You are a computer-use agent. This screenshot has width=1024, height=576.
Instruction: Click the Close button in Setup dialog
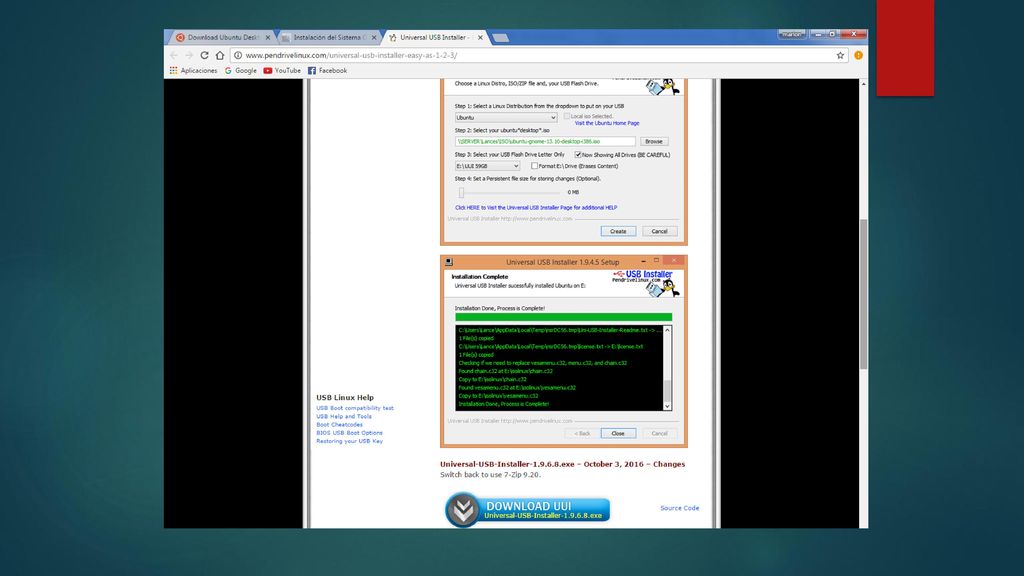[618, 433]
